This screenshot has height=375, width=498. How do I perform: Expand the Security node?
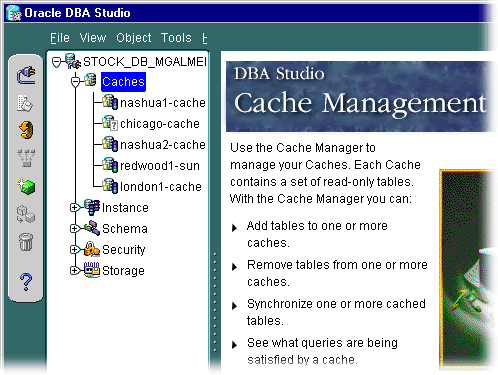click(75, 250)
